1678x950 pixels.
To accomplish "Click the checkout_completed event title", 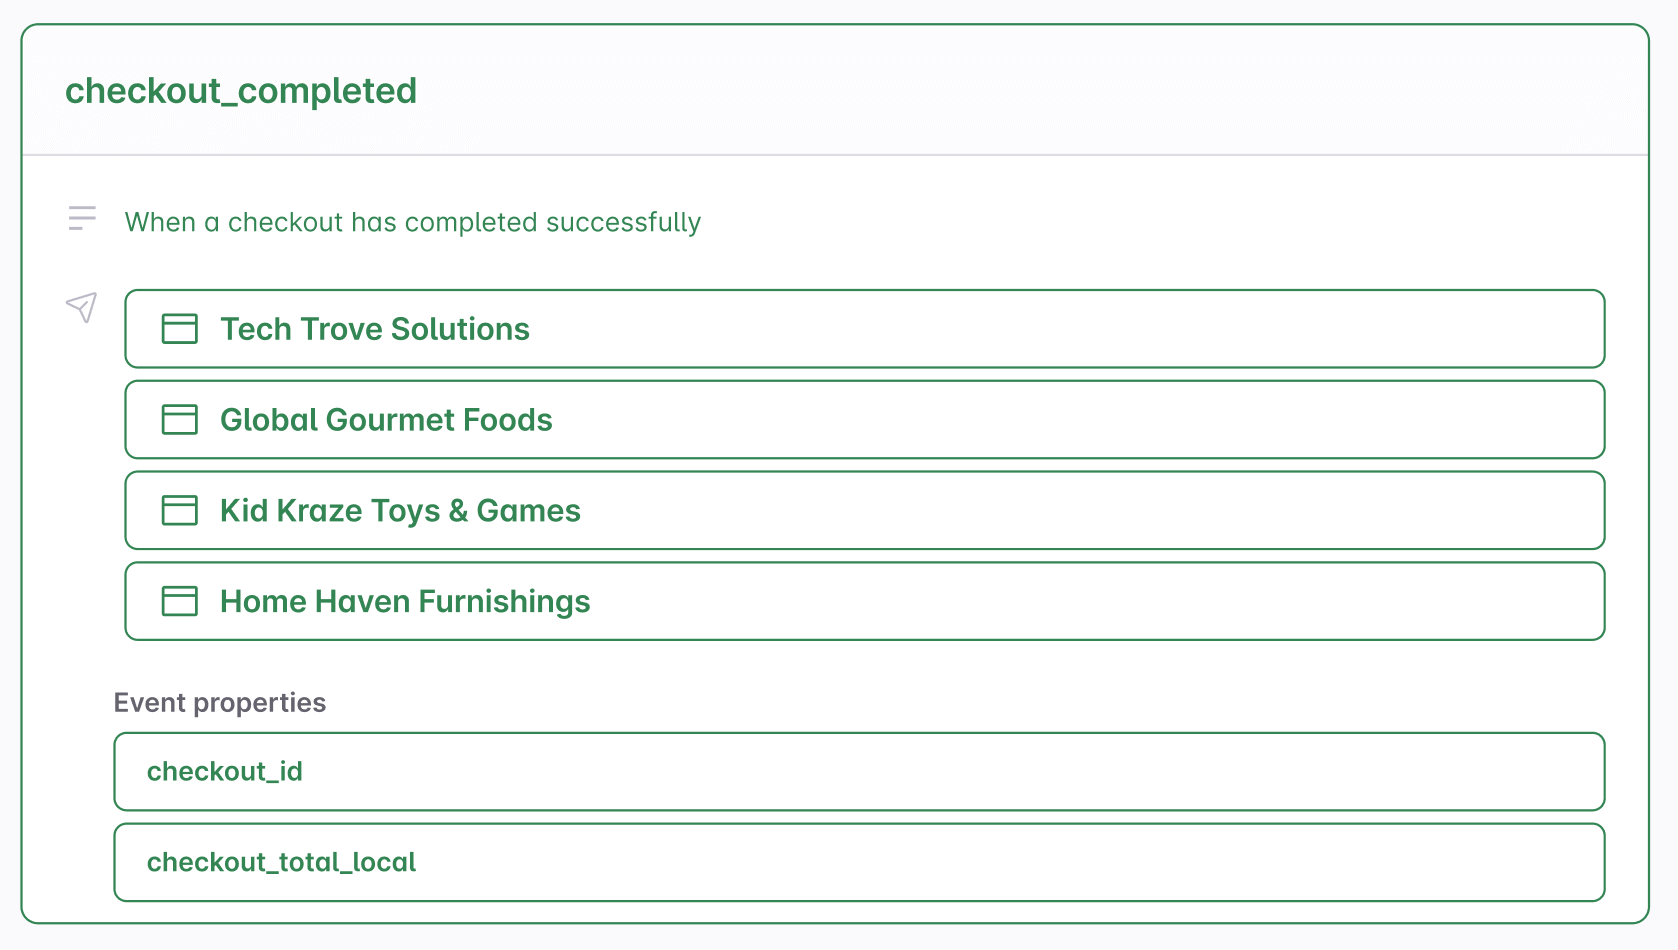I will [x=241, y=91].
